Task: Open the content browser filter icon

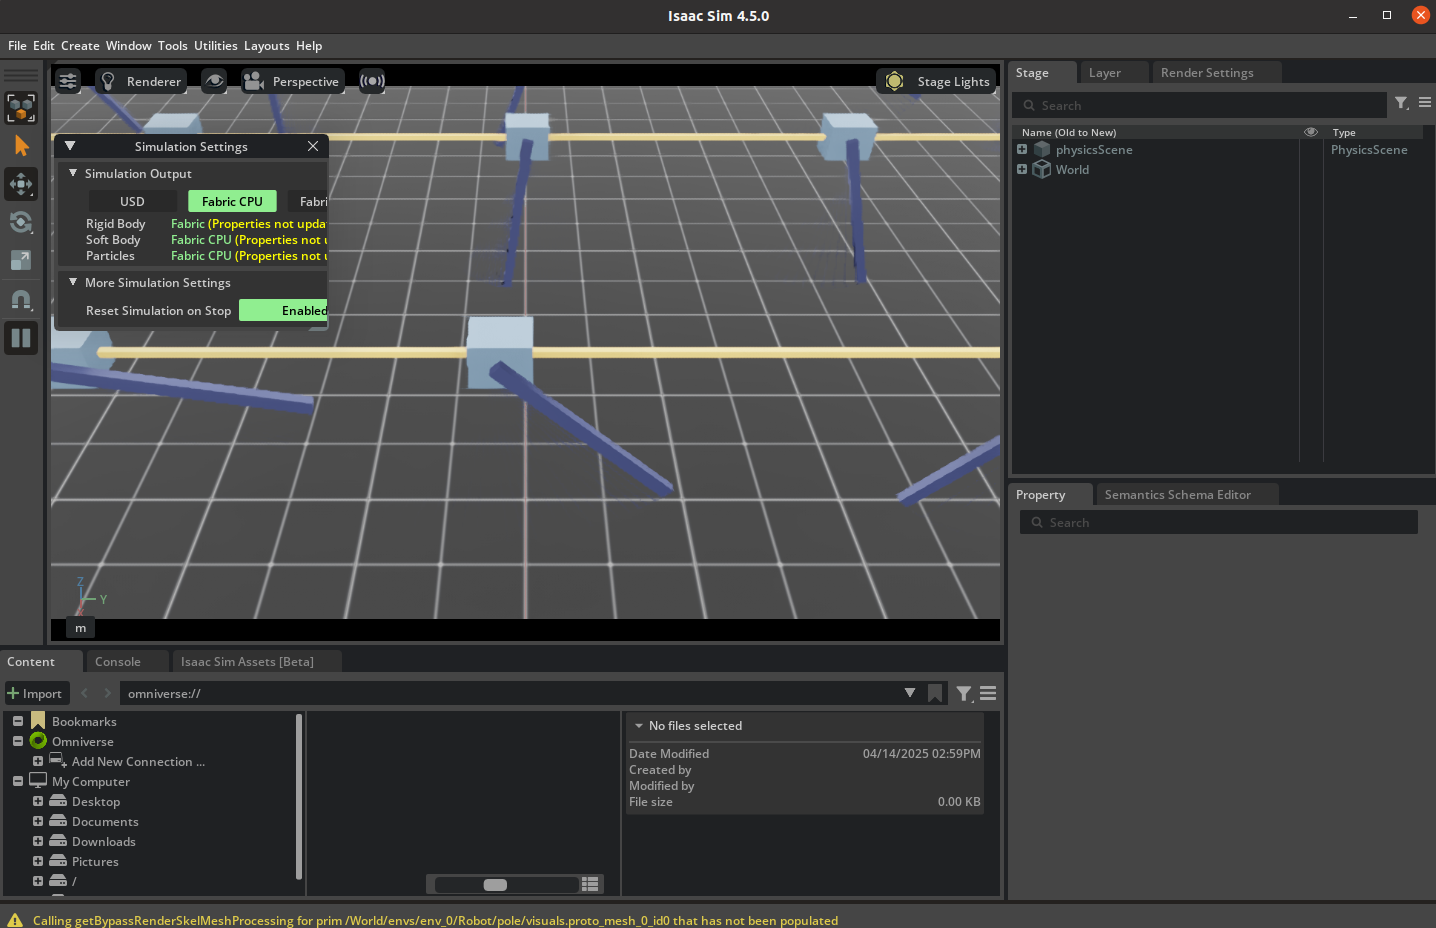Action: point(964,693)
